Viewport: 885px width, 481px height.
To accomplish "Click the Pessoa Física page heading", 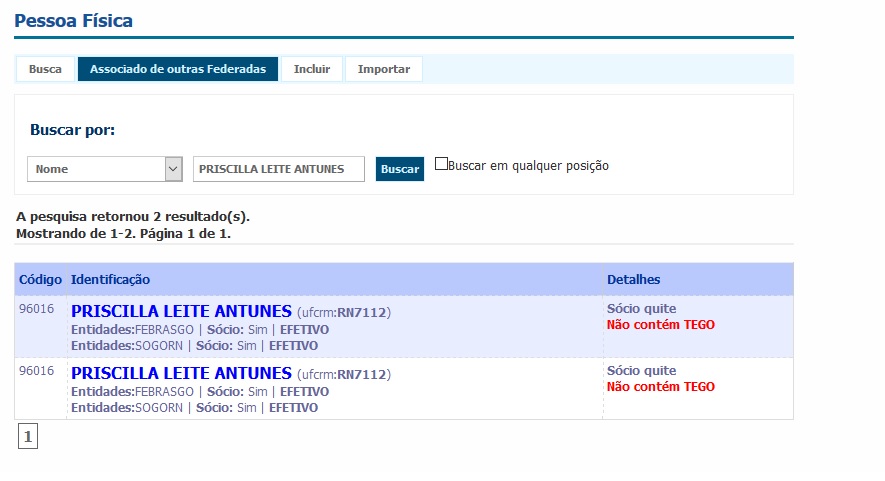I will (73, 21).
